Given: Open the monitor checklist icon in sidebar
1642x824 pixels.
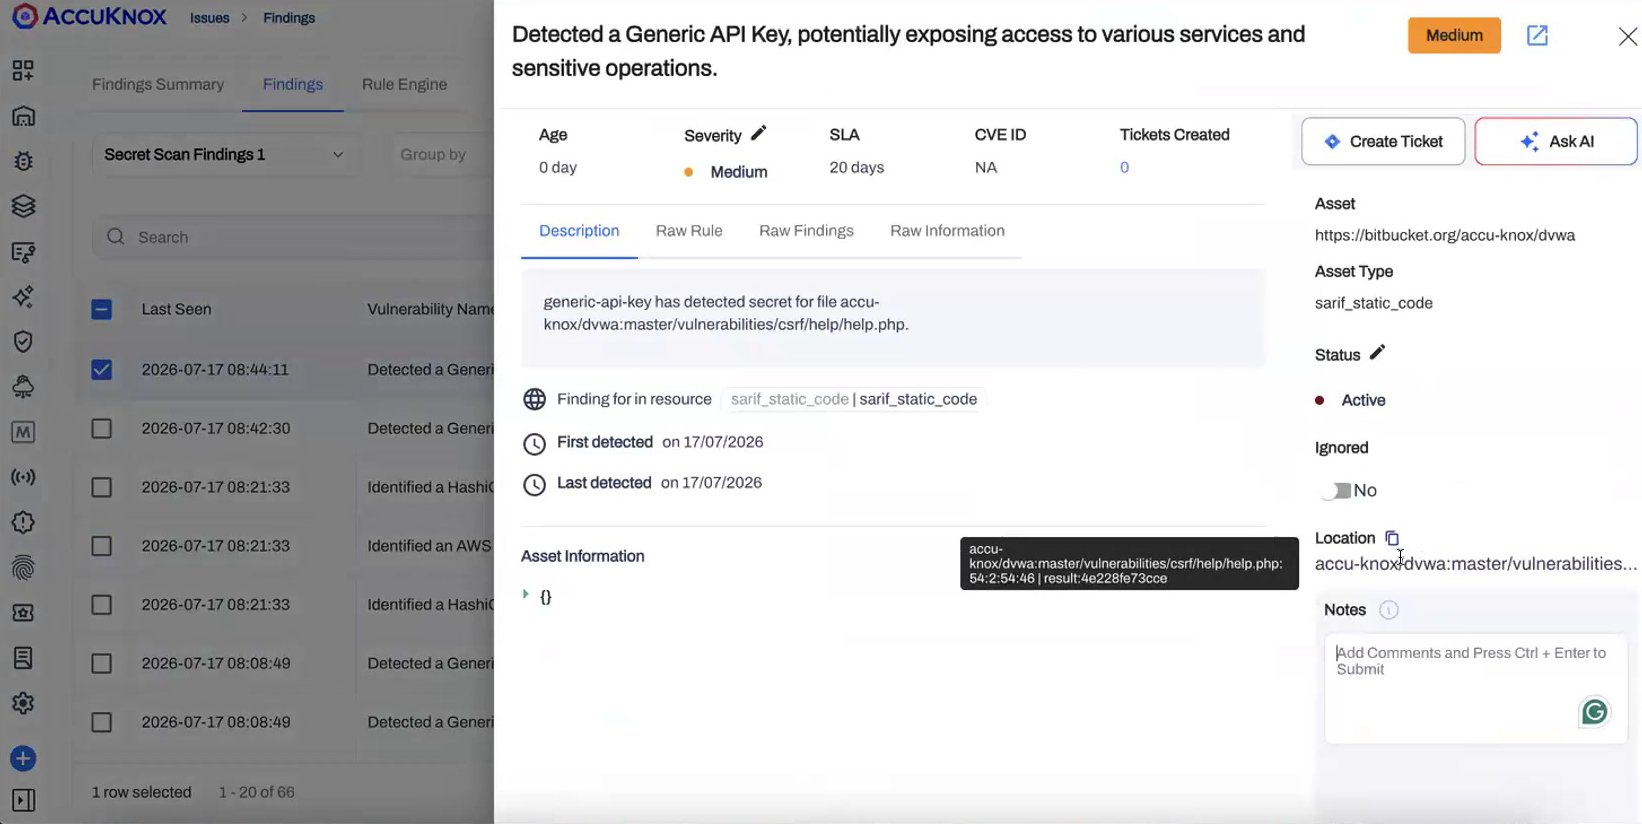Looking at the screenshot, I should [x=23, y=252].
